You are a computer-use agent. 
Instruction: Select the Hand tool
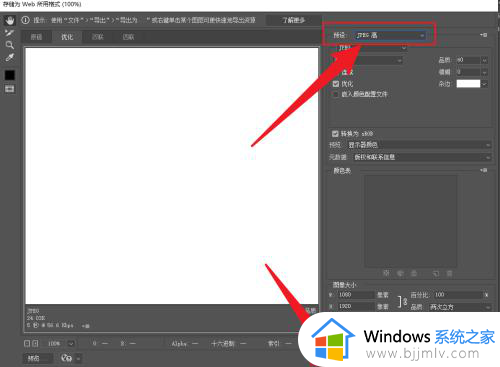point(10,21)
